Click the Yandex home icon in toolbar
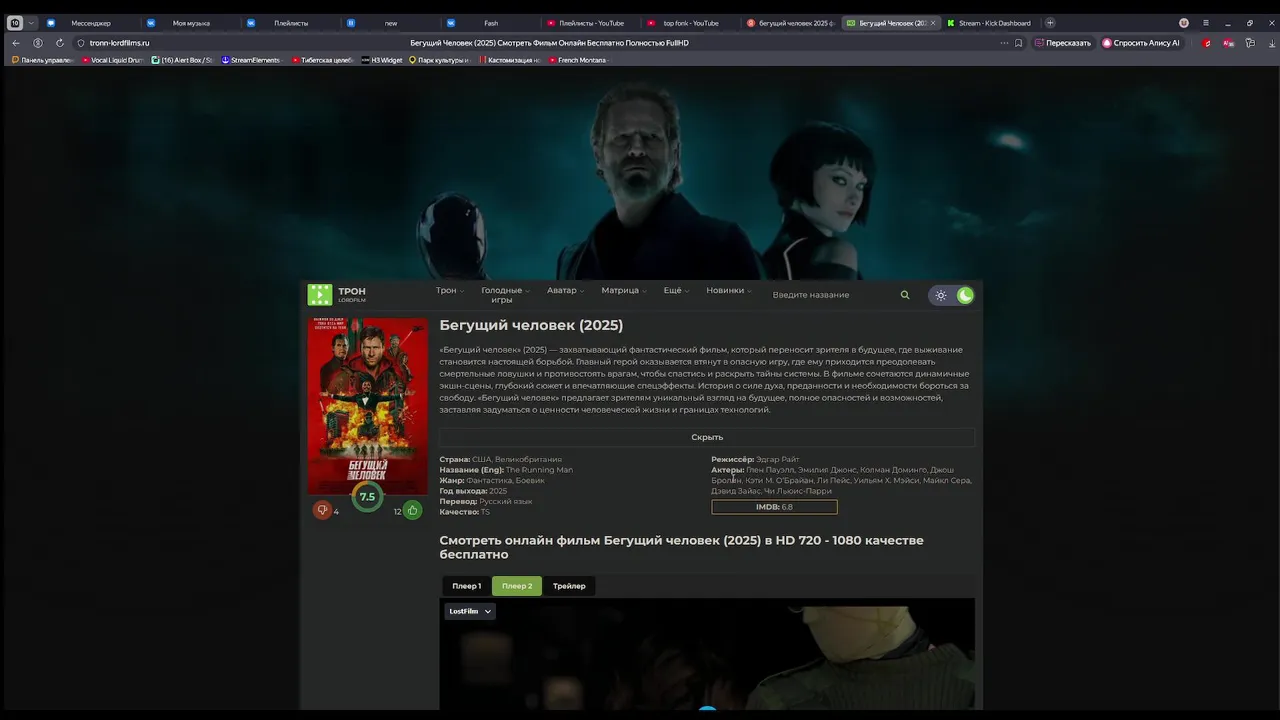This screenshot has width=1280, height=720. pyautogui.click(x=38, y=43)
